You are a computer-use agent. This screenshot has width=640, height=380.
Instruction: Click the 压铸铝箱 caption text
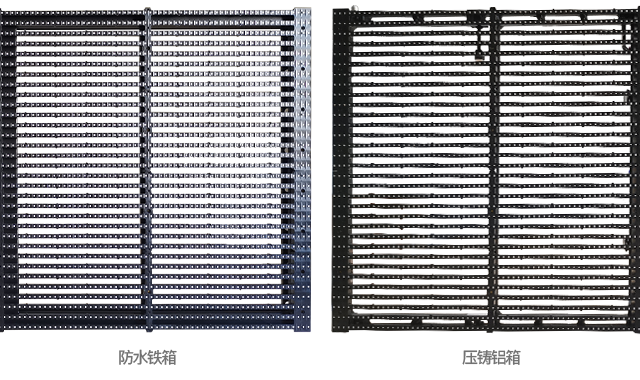tap(491, 358)
